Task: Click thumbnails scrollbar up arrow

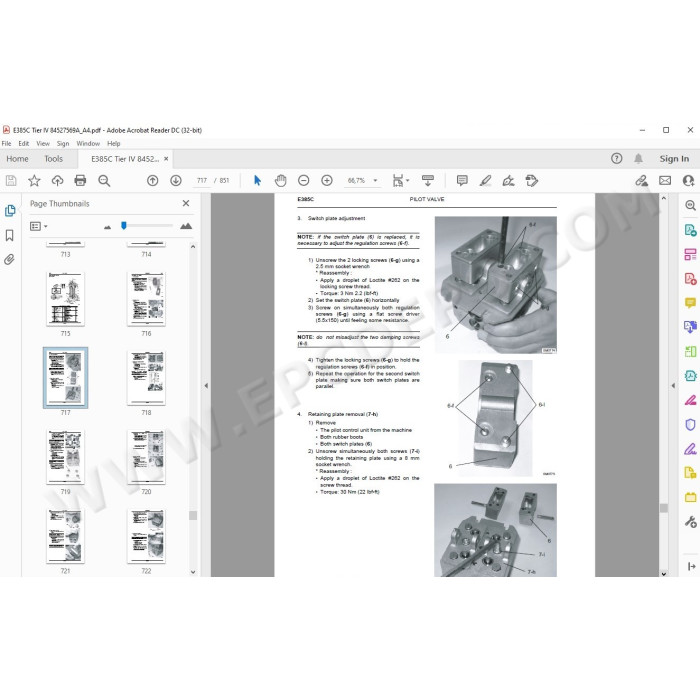Action: pyautogui.click(x=193, y=246)
